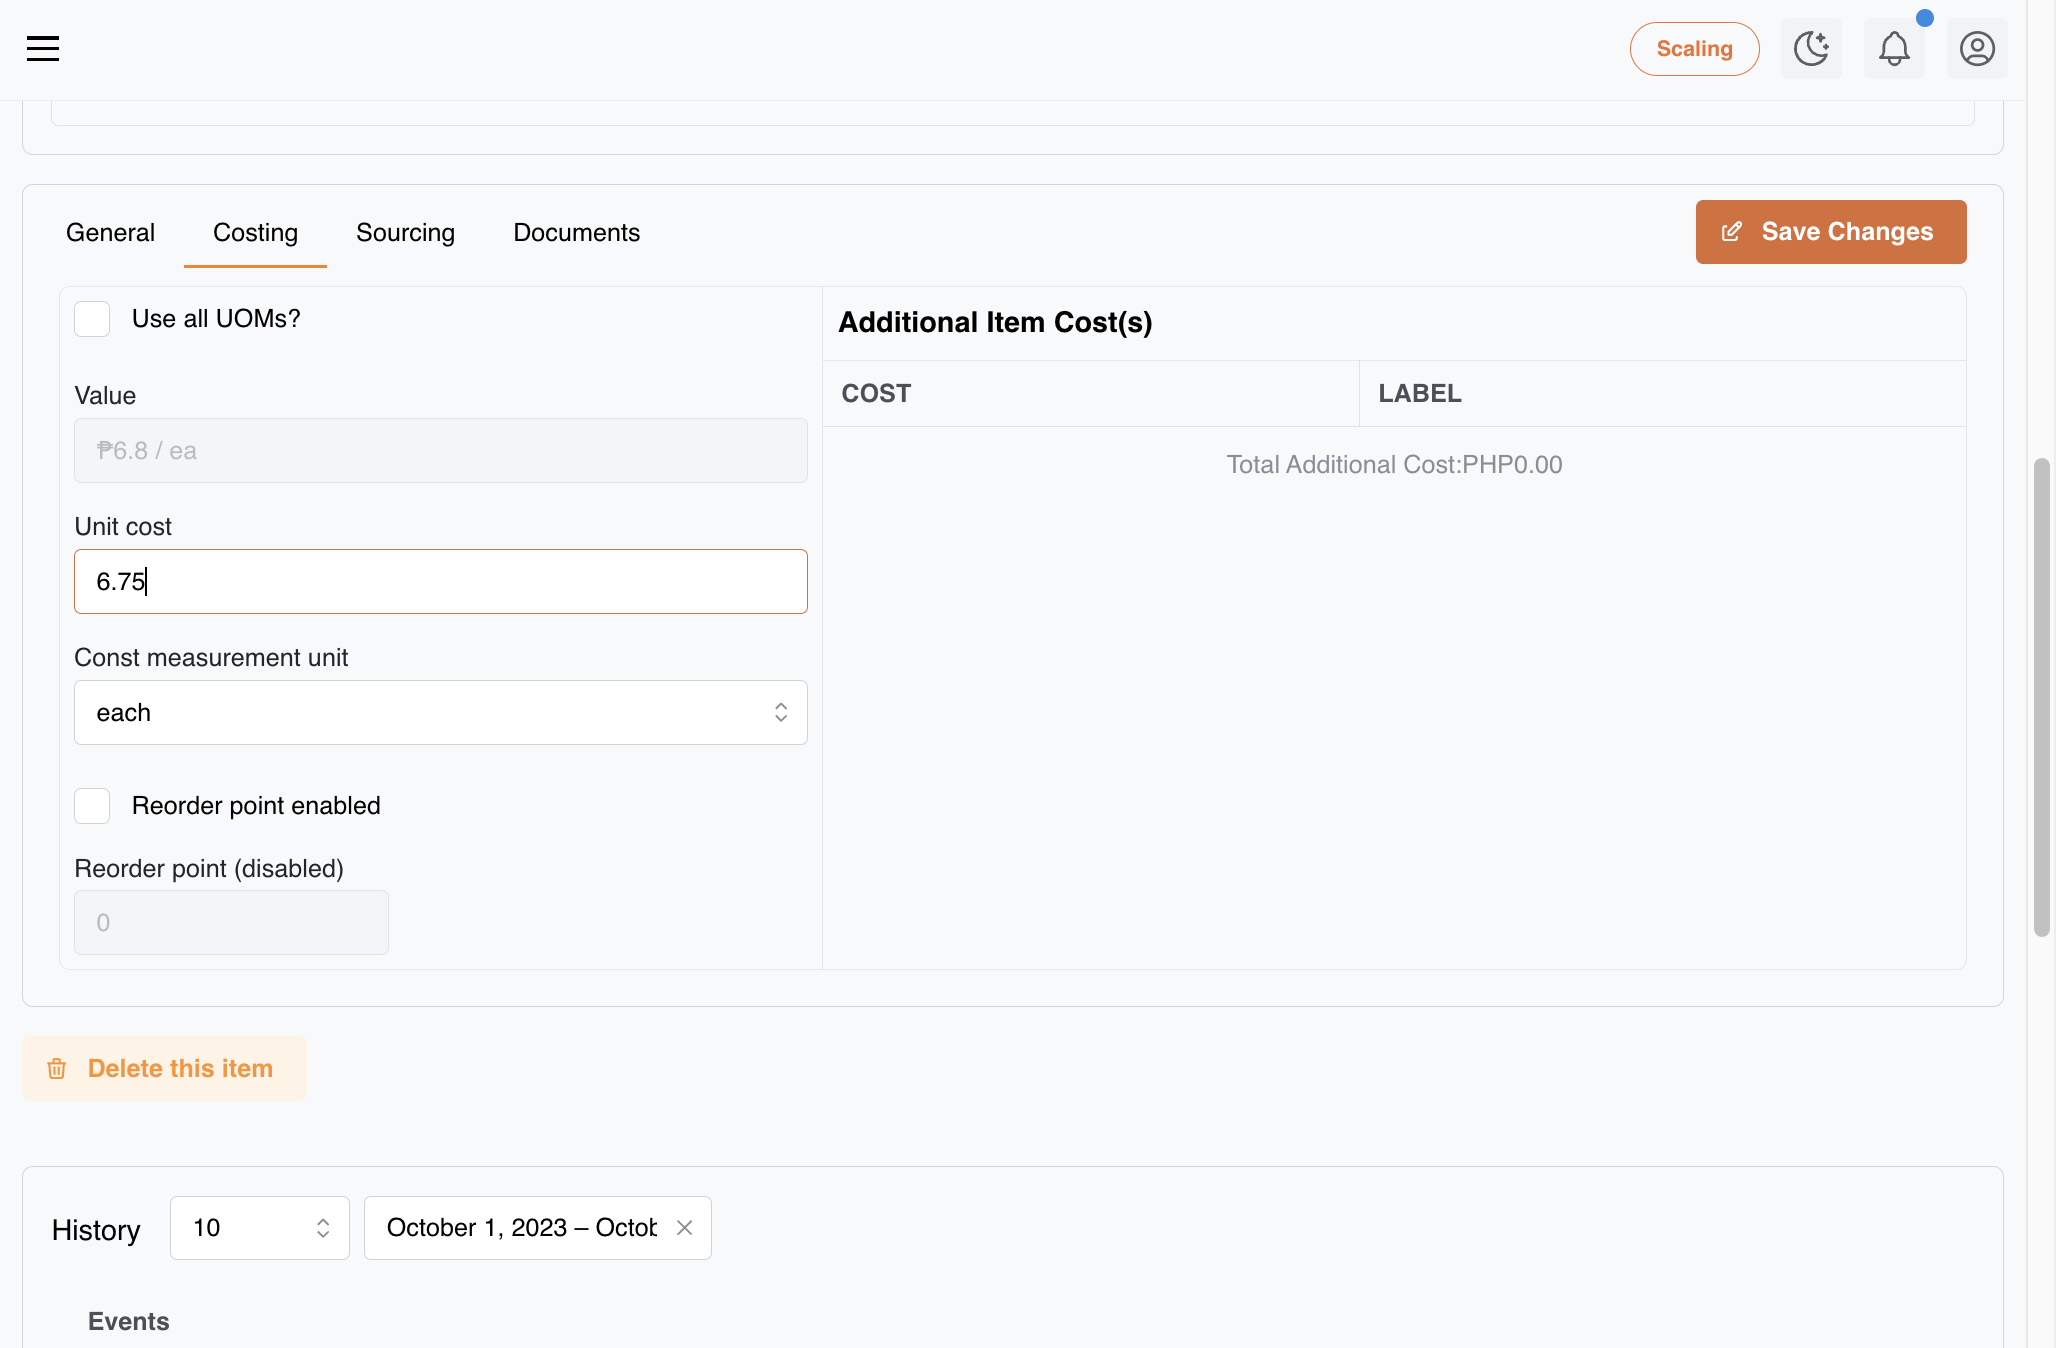The image size is (2056, 1348).
Task: Open notifications bell
Action: pyautogui.click(x=1894, y=48)
